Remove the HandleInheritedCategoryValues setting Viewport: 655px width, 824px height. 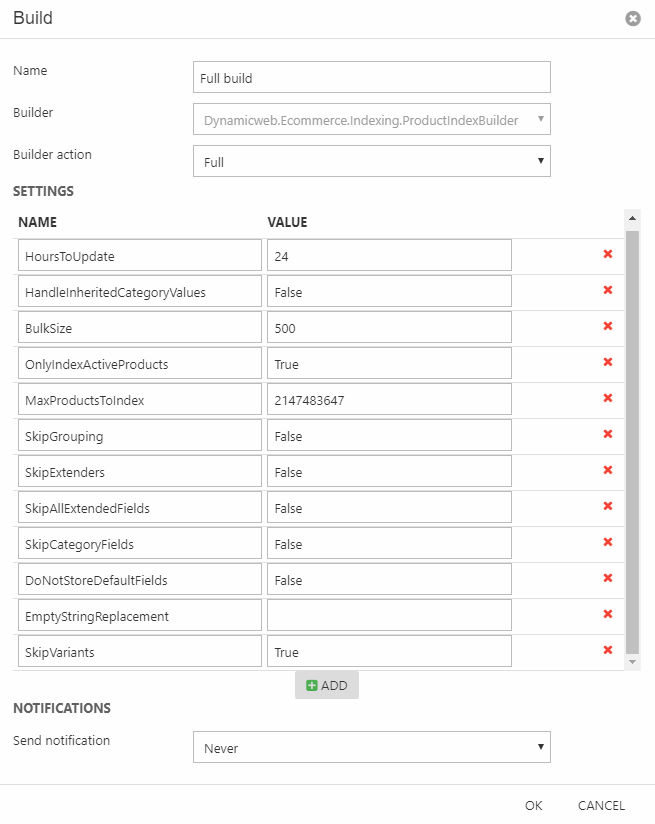[607, 291]
